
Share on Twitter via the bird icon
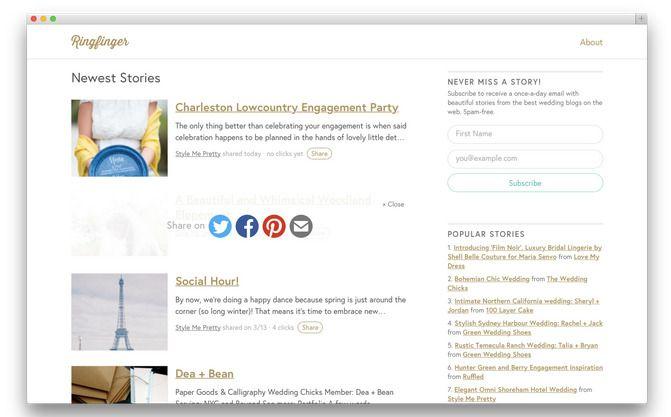pos(220,226)
